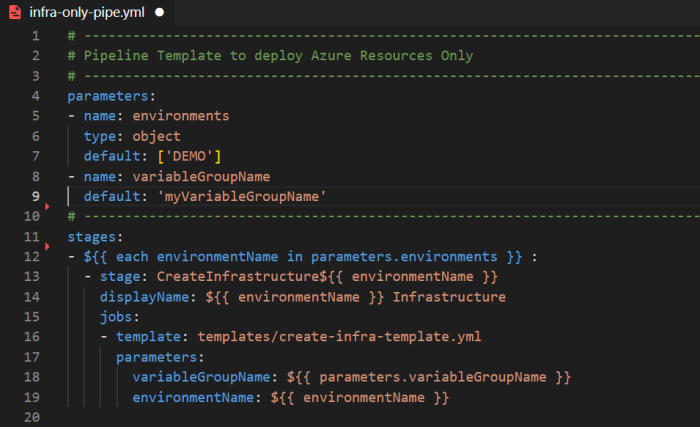Click the 'jobs:' key on line 15
The width and height of the screenshot is (700, 427).
pos(119,317)
